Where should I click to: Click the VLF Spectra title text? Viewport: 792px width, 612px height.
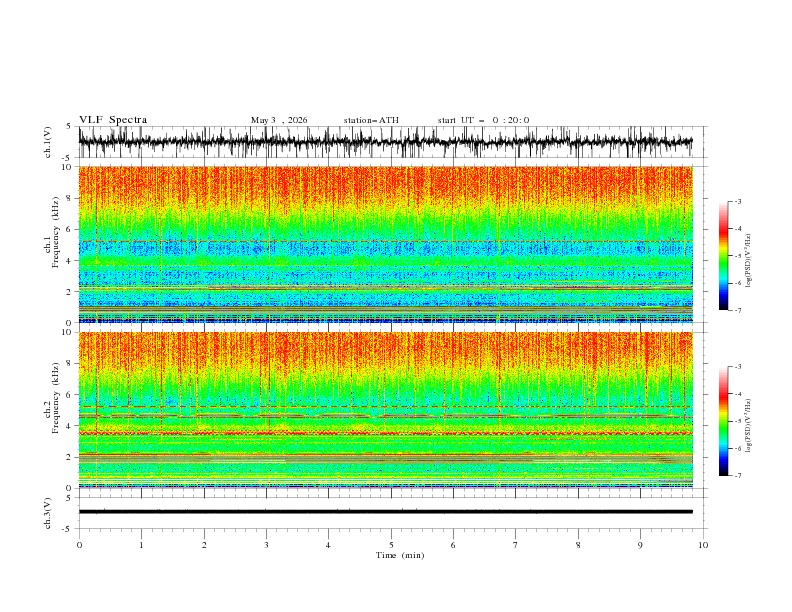tap(113, 120)
